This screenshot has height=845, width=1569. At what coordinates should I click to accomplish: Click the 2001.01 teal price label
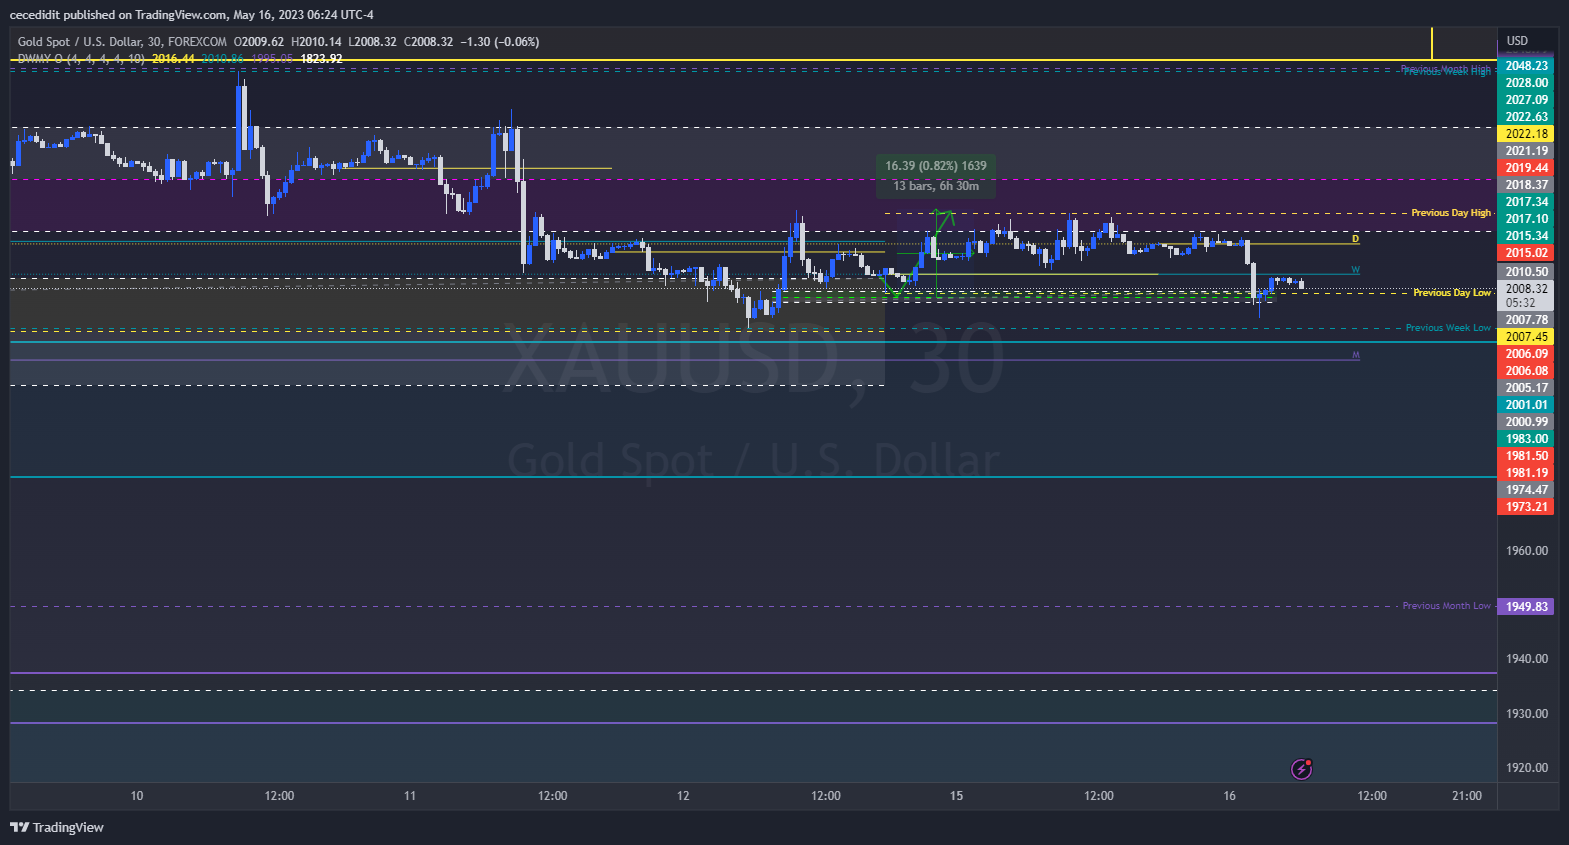click(x=1526, y=405)
